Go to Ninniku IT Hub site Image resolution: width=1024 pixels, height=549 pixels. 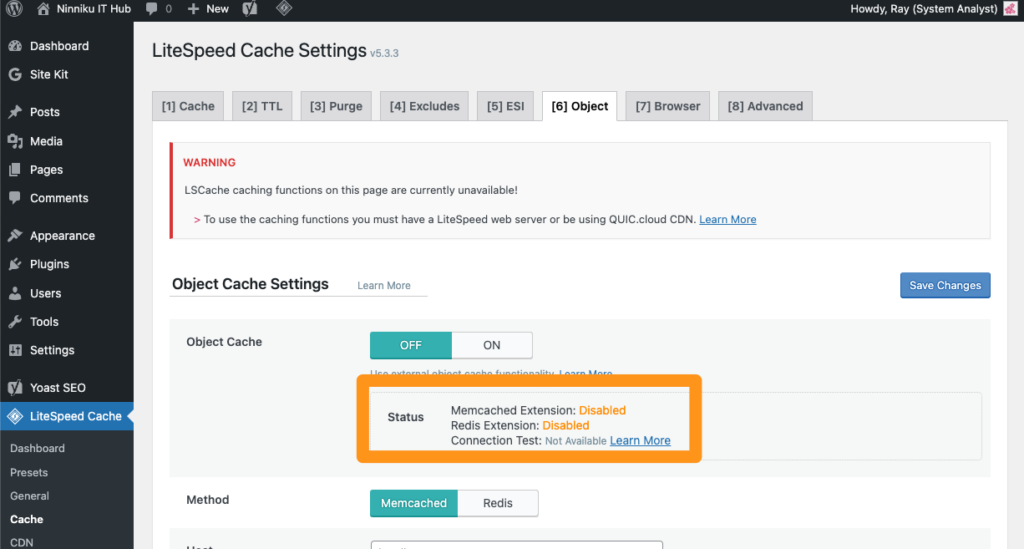tap(93, 8)
